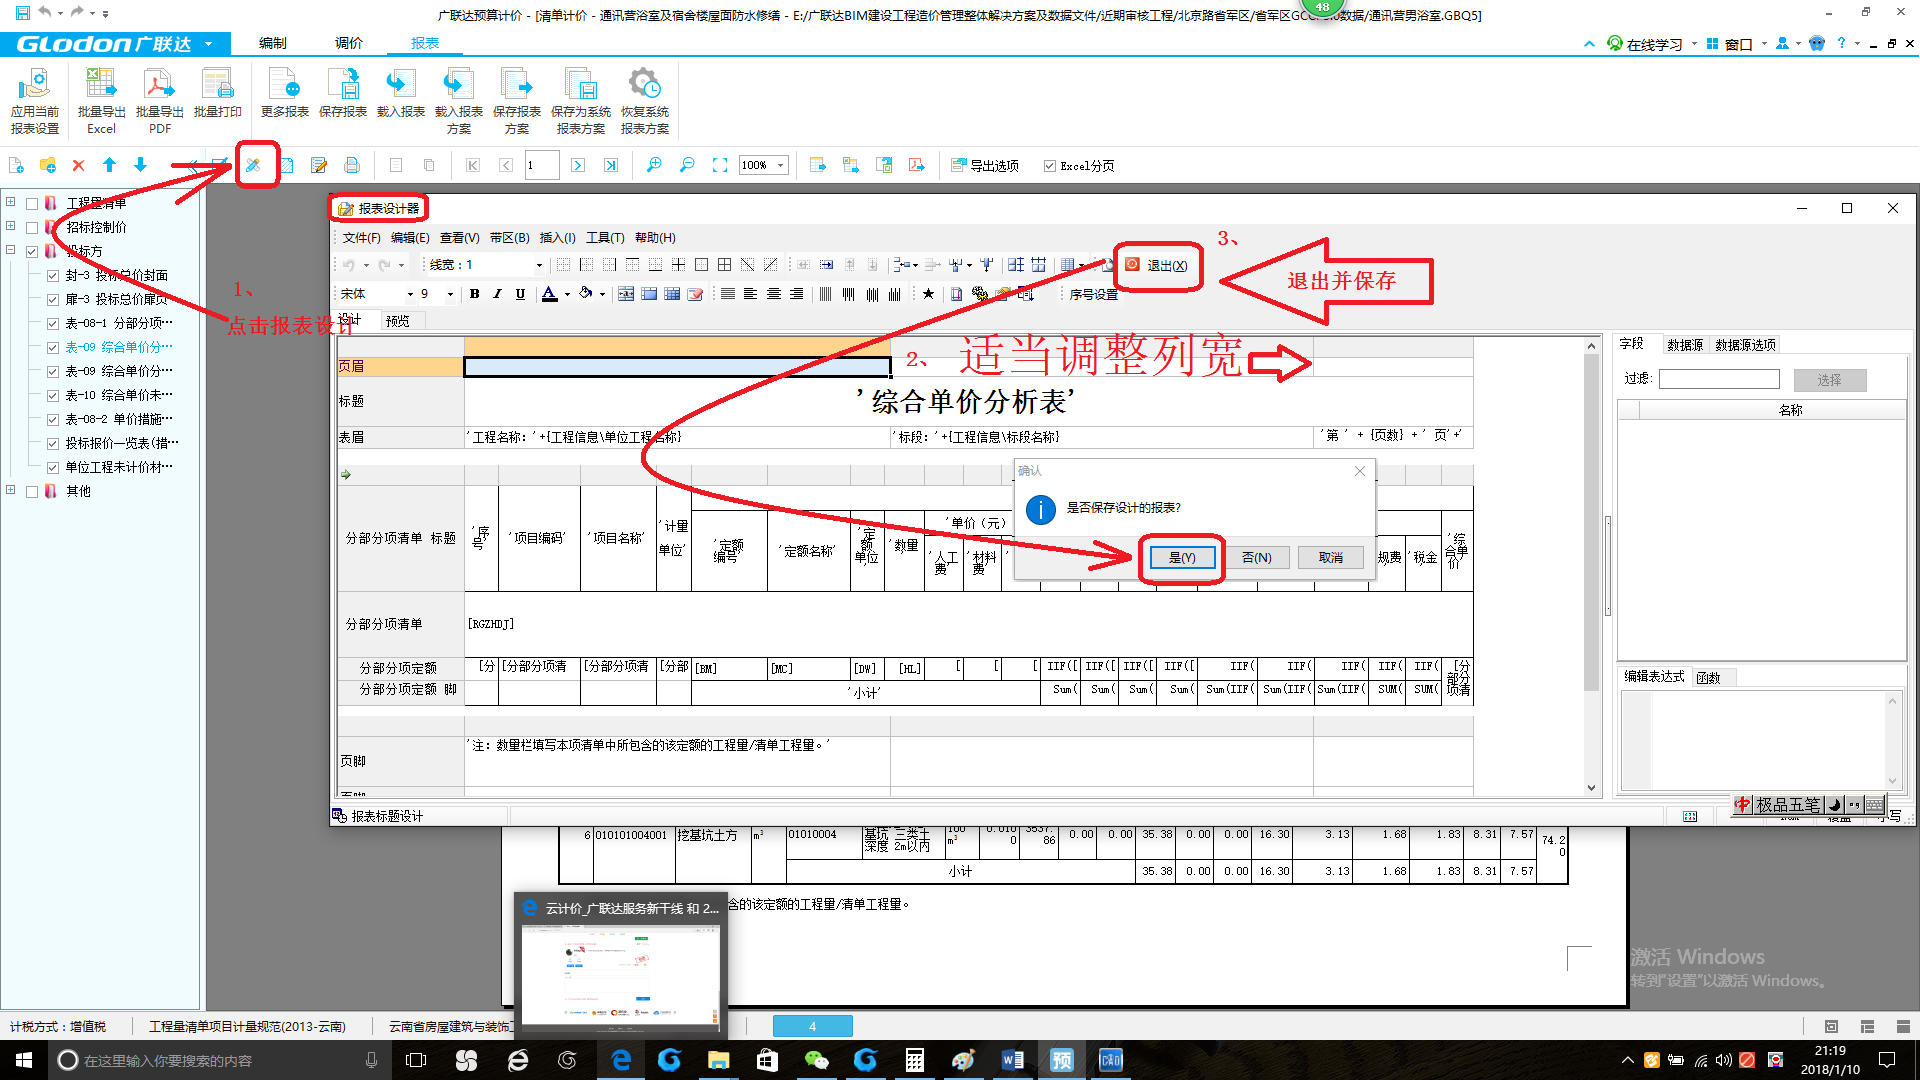The width and height of the screenshot is (1920, 1080).
Task: Open the font color dropdown arrow
Action: pos(567,294)
